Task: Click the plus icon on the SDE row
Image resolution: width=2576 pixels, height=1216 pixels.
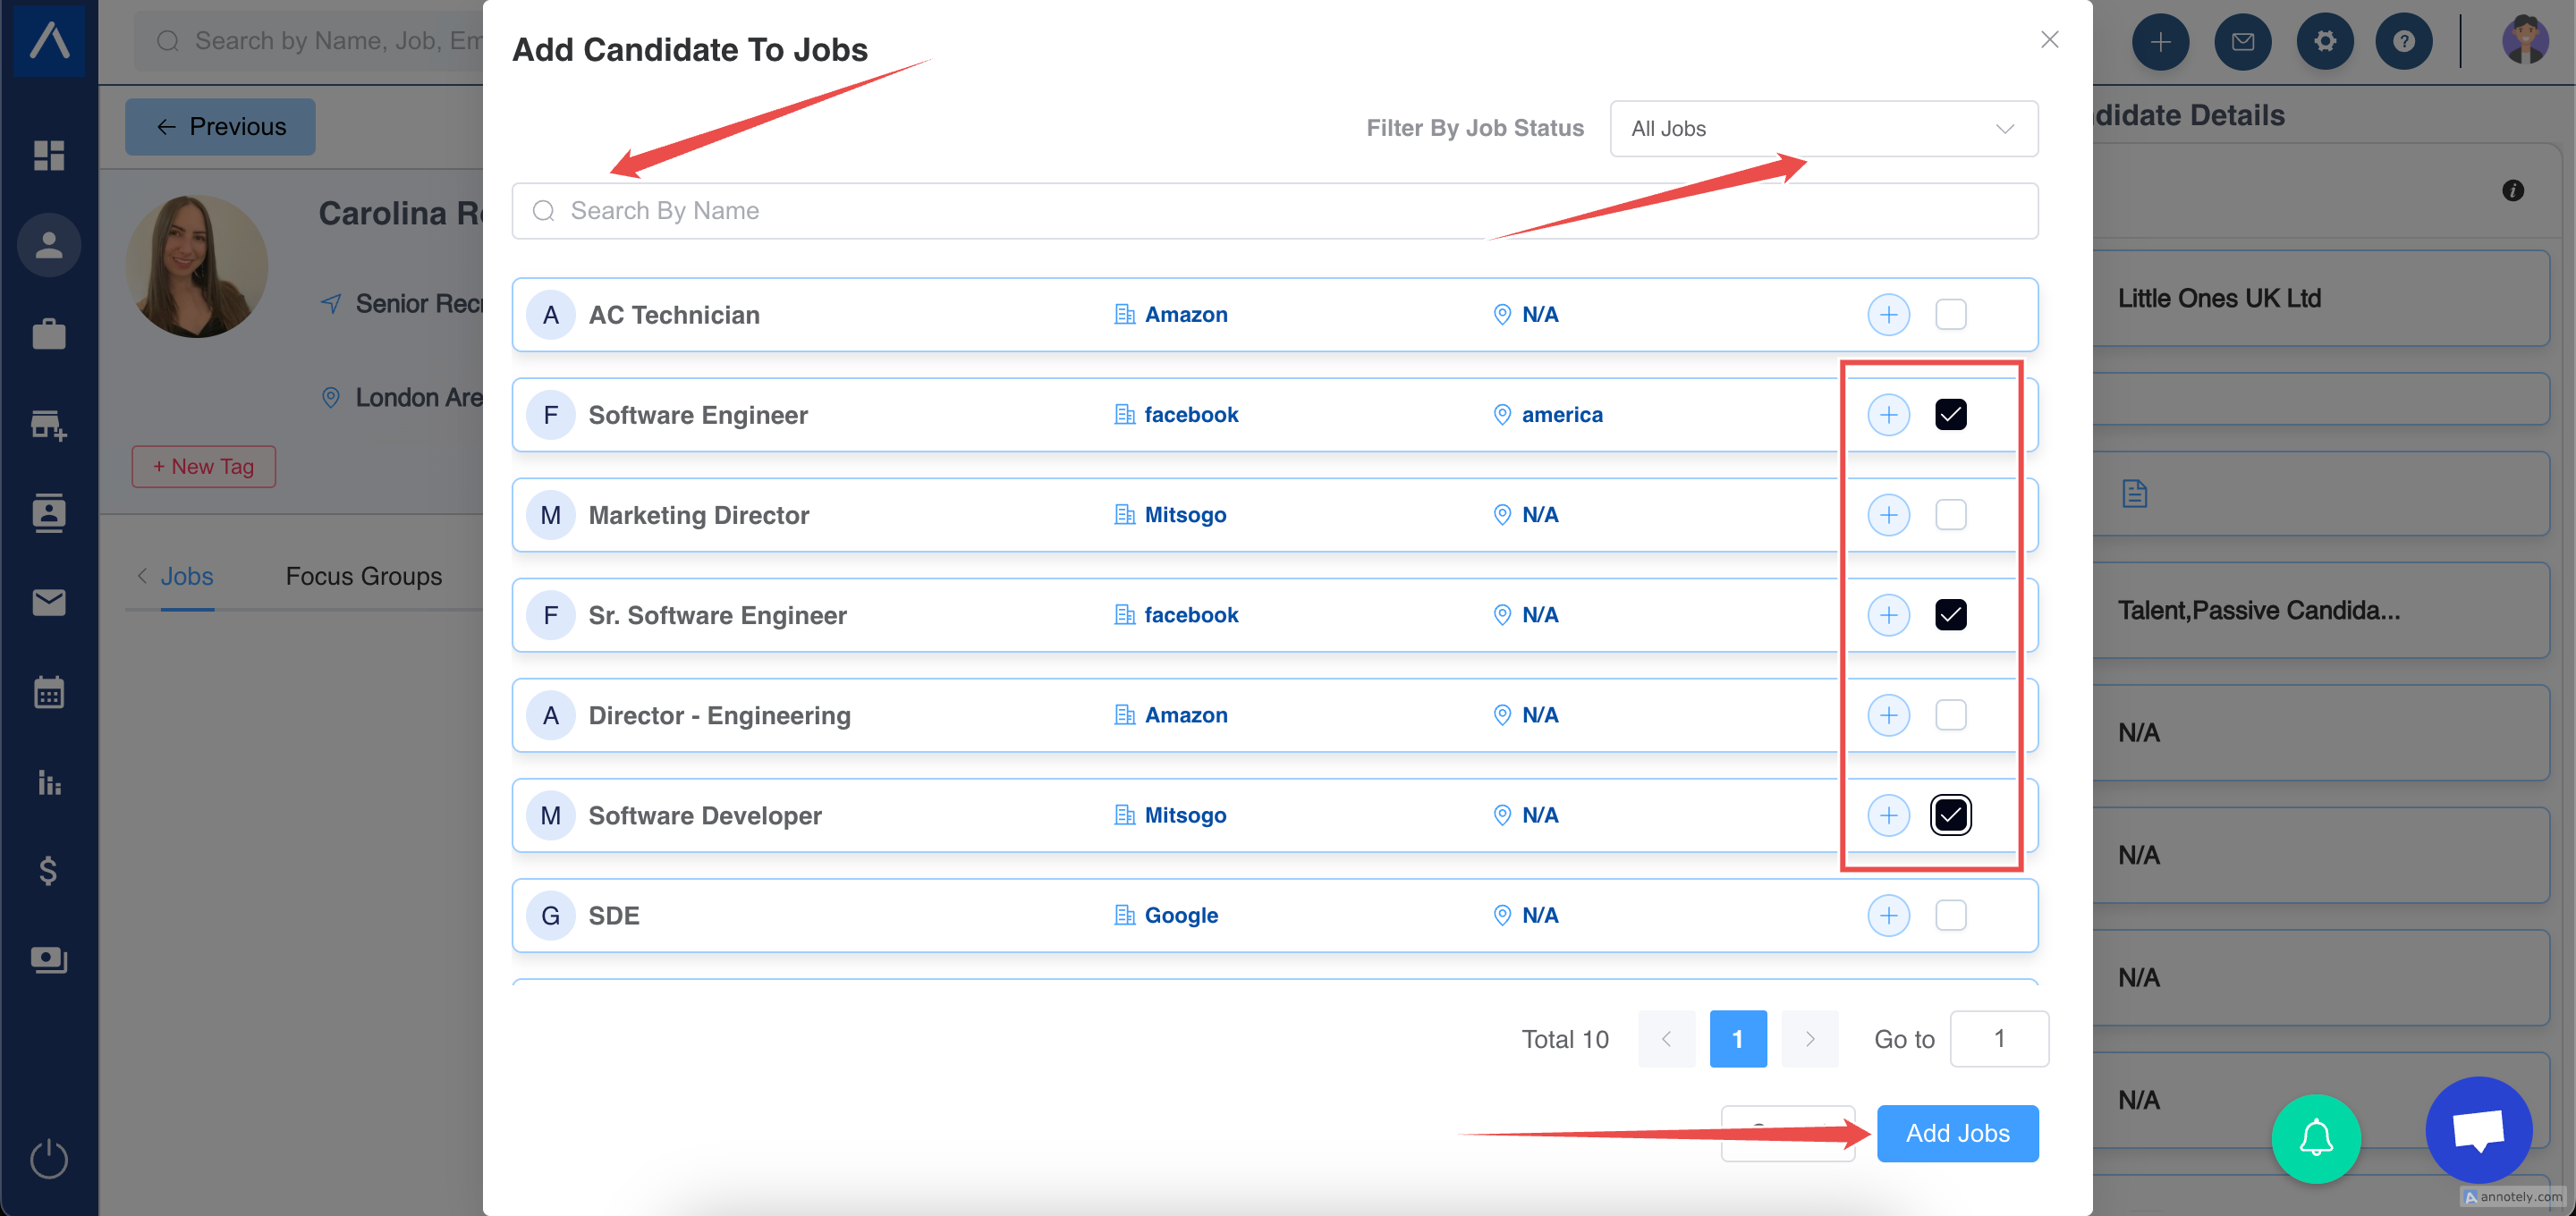Action: coord(1888,915)
